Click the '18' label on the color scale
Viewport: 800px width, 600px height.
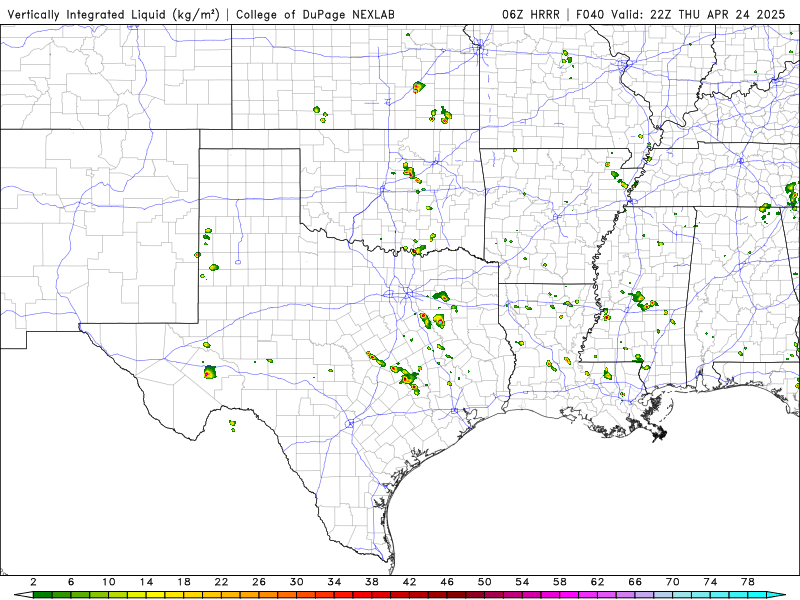pos(184,582)
